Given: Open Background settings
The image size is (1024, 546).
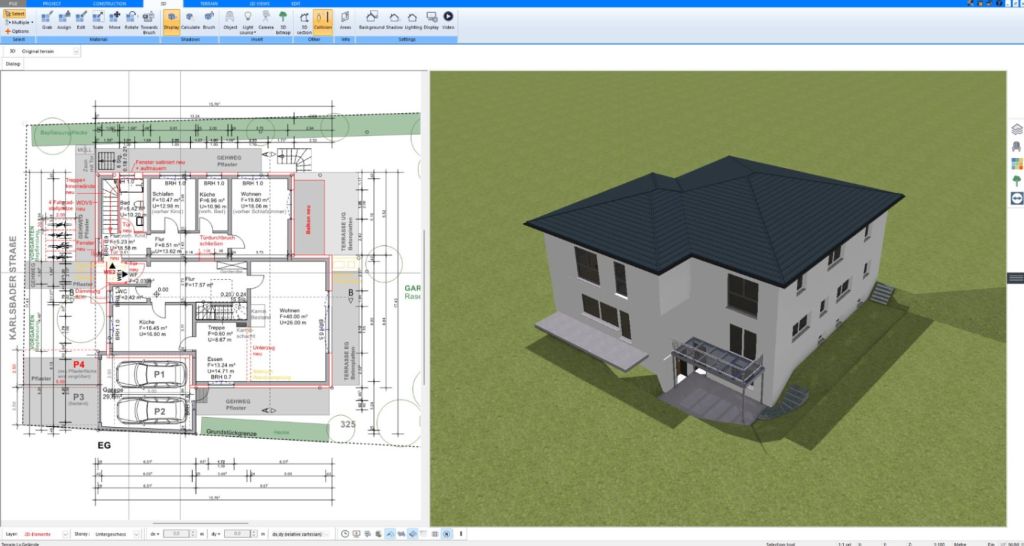Looking at the screenshot, I should point(372,20).
